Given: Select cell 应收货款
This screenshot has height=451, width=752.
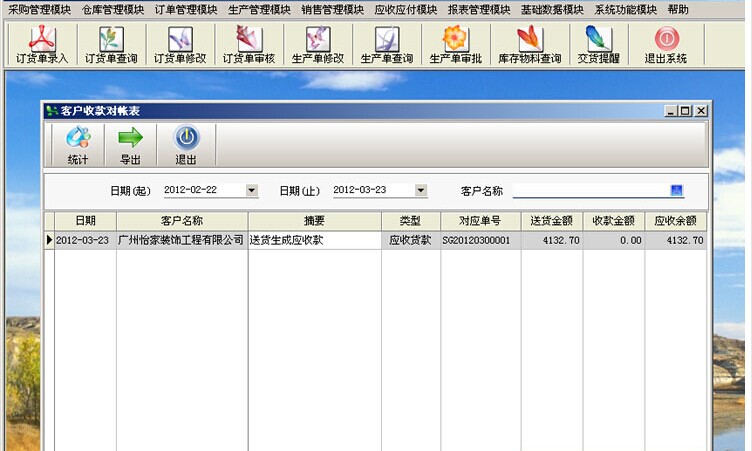Looking at the screenshot, I should click(x=411, y=240).
